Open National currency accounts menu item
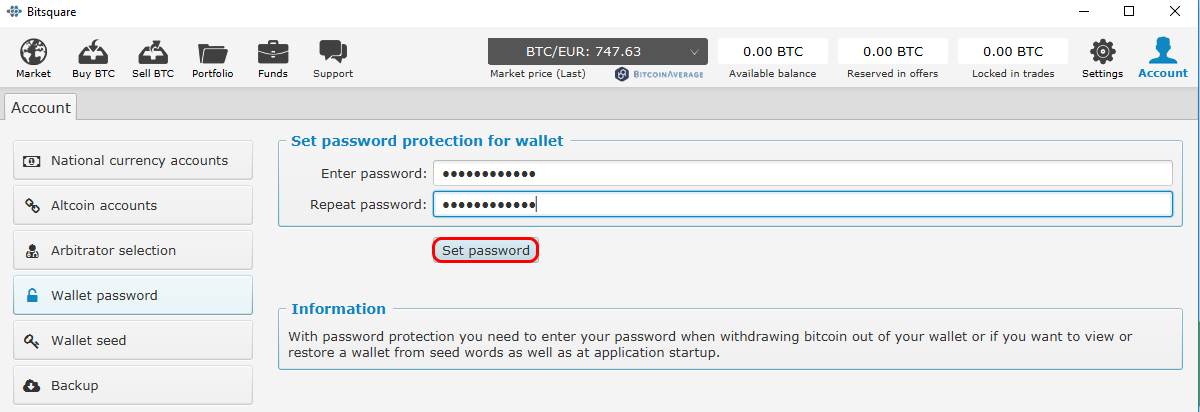 [x=133, y=160]
